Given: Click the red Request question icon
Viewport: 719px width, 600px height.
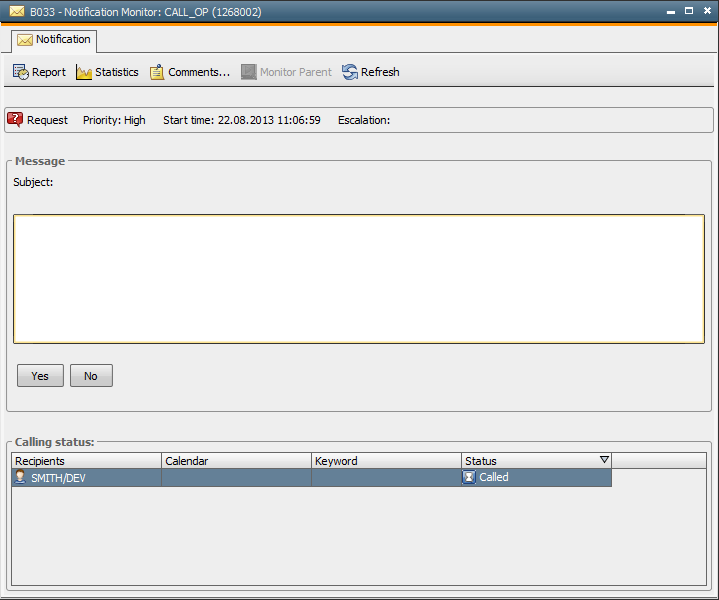Looking at the screenshot, I should tap(15, 120).
